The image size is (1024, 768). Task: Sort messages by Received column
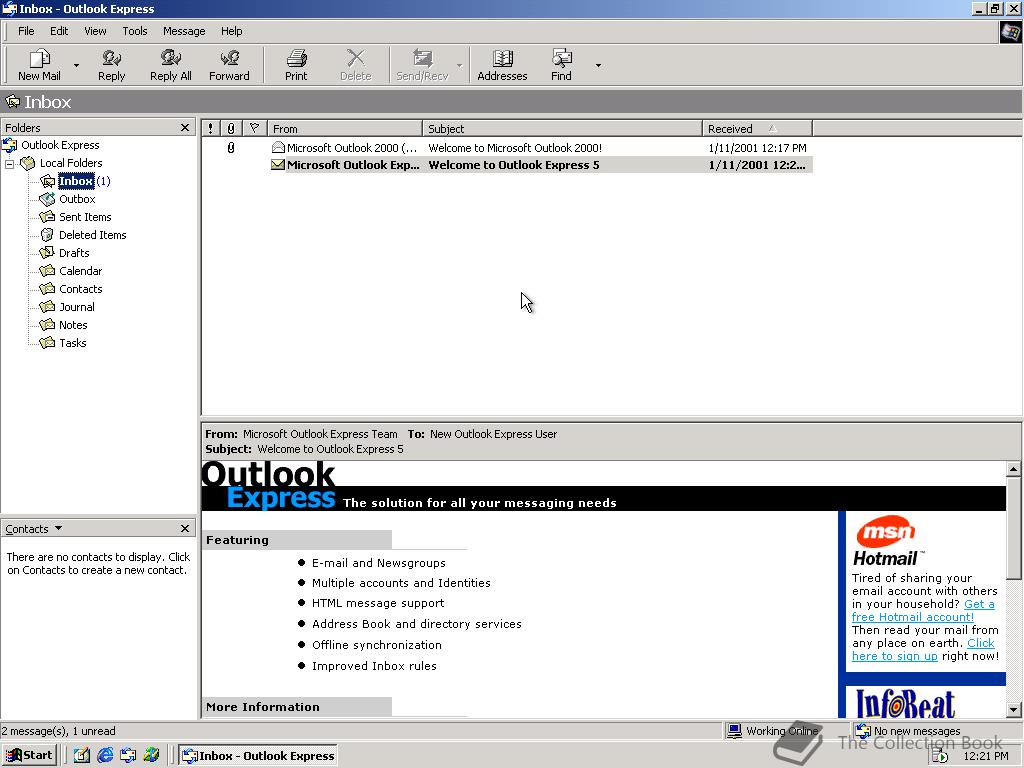pos(757,129)
